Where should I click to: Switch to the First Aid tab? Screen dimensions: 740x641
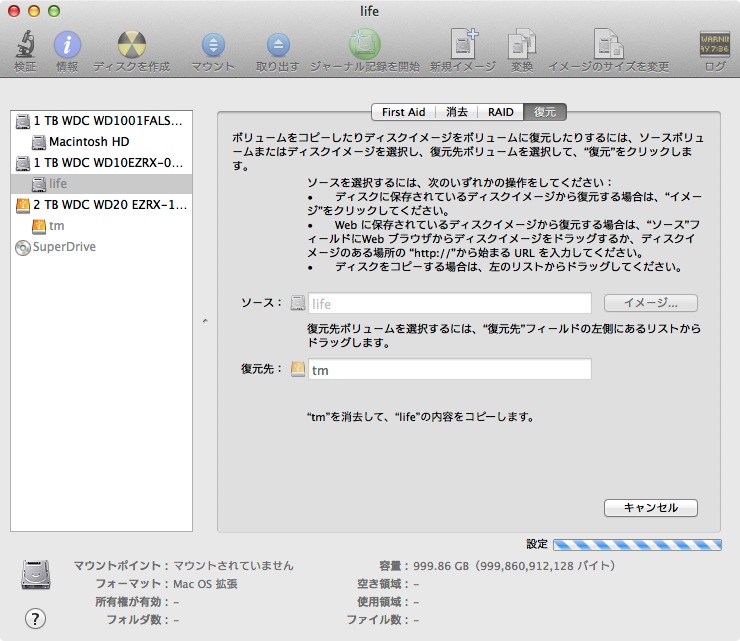(403, 112)
